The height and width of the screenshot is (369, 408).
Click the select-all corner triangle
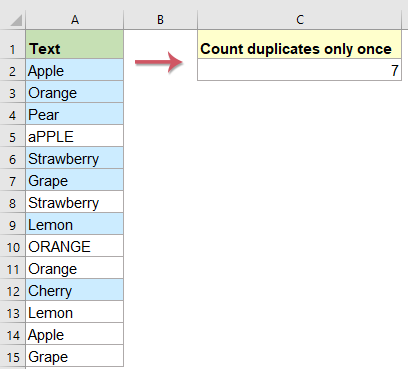16,20
